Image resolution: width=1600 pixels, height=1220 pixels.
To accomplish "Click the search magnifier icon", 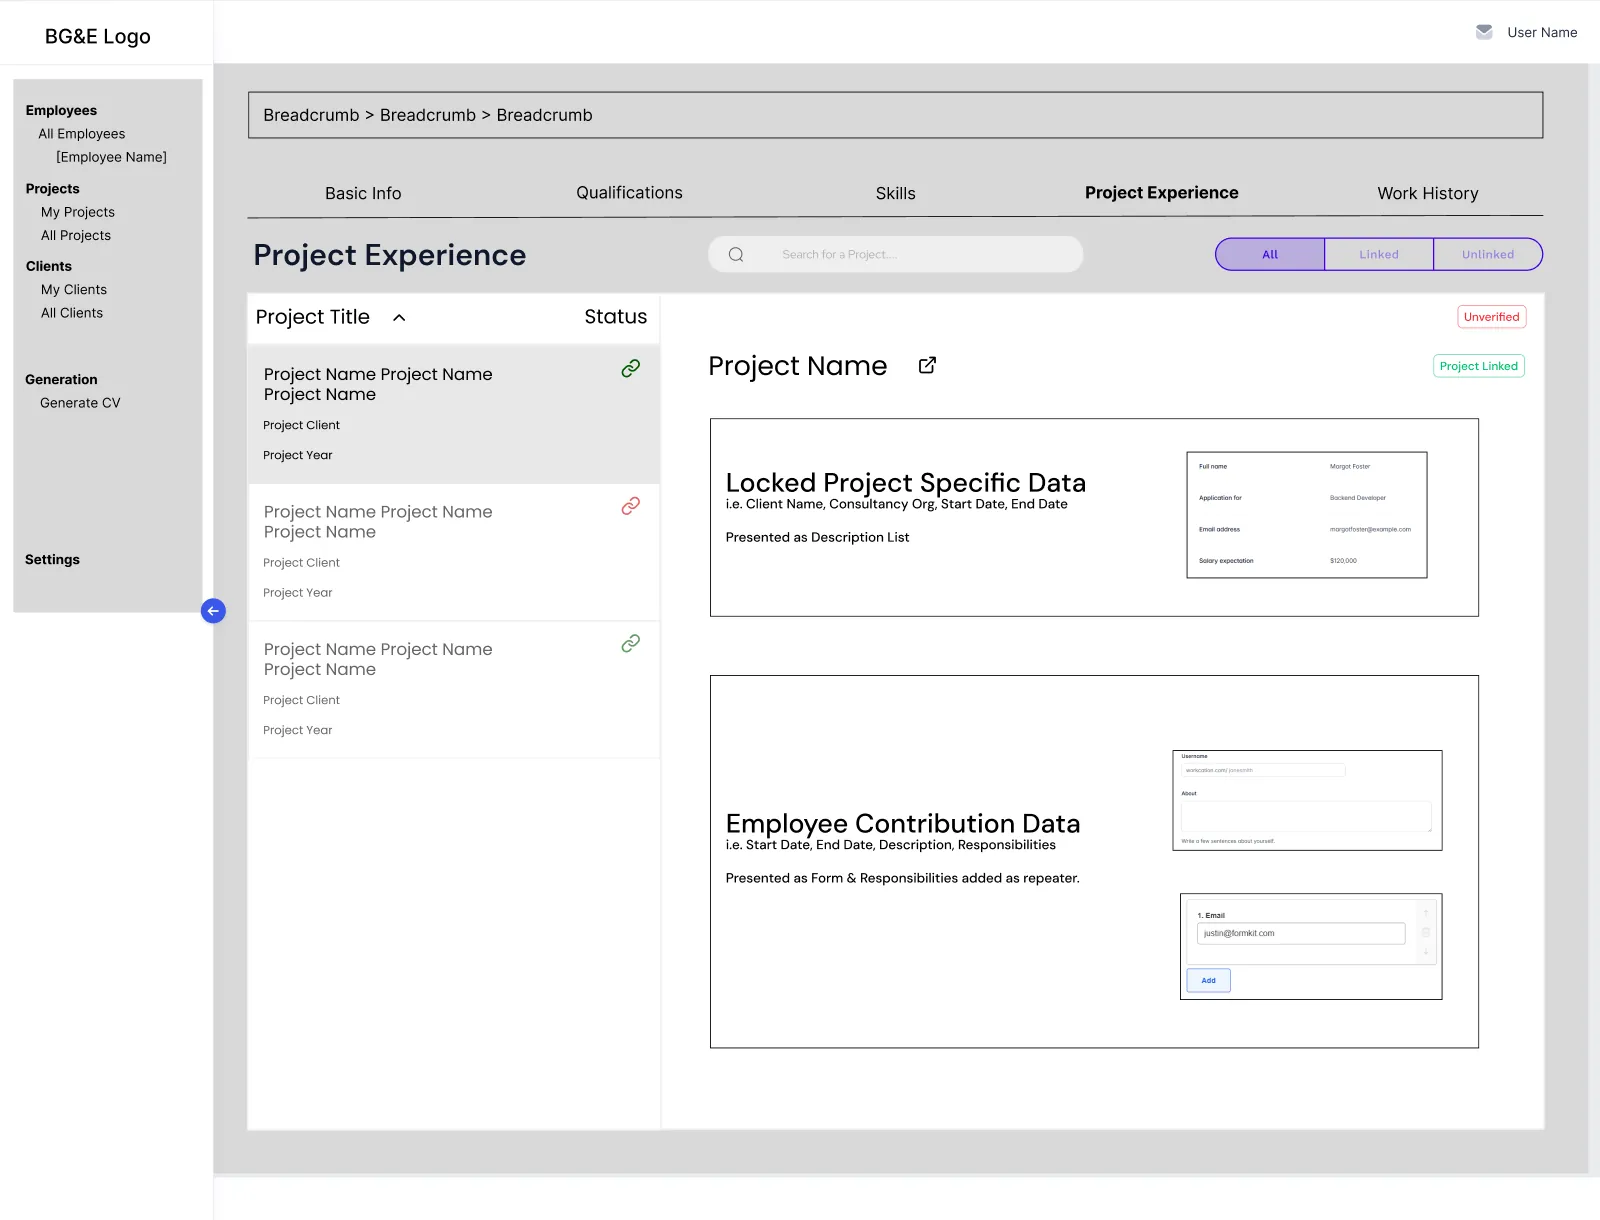I will [736, 255].
